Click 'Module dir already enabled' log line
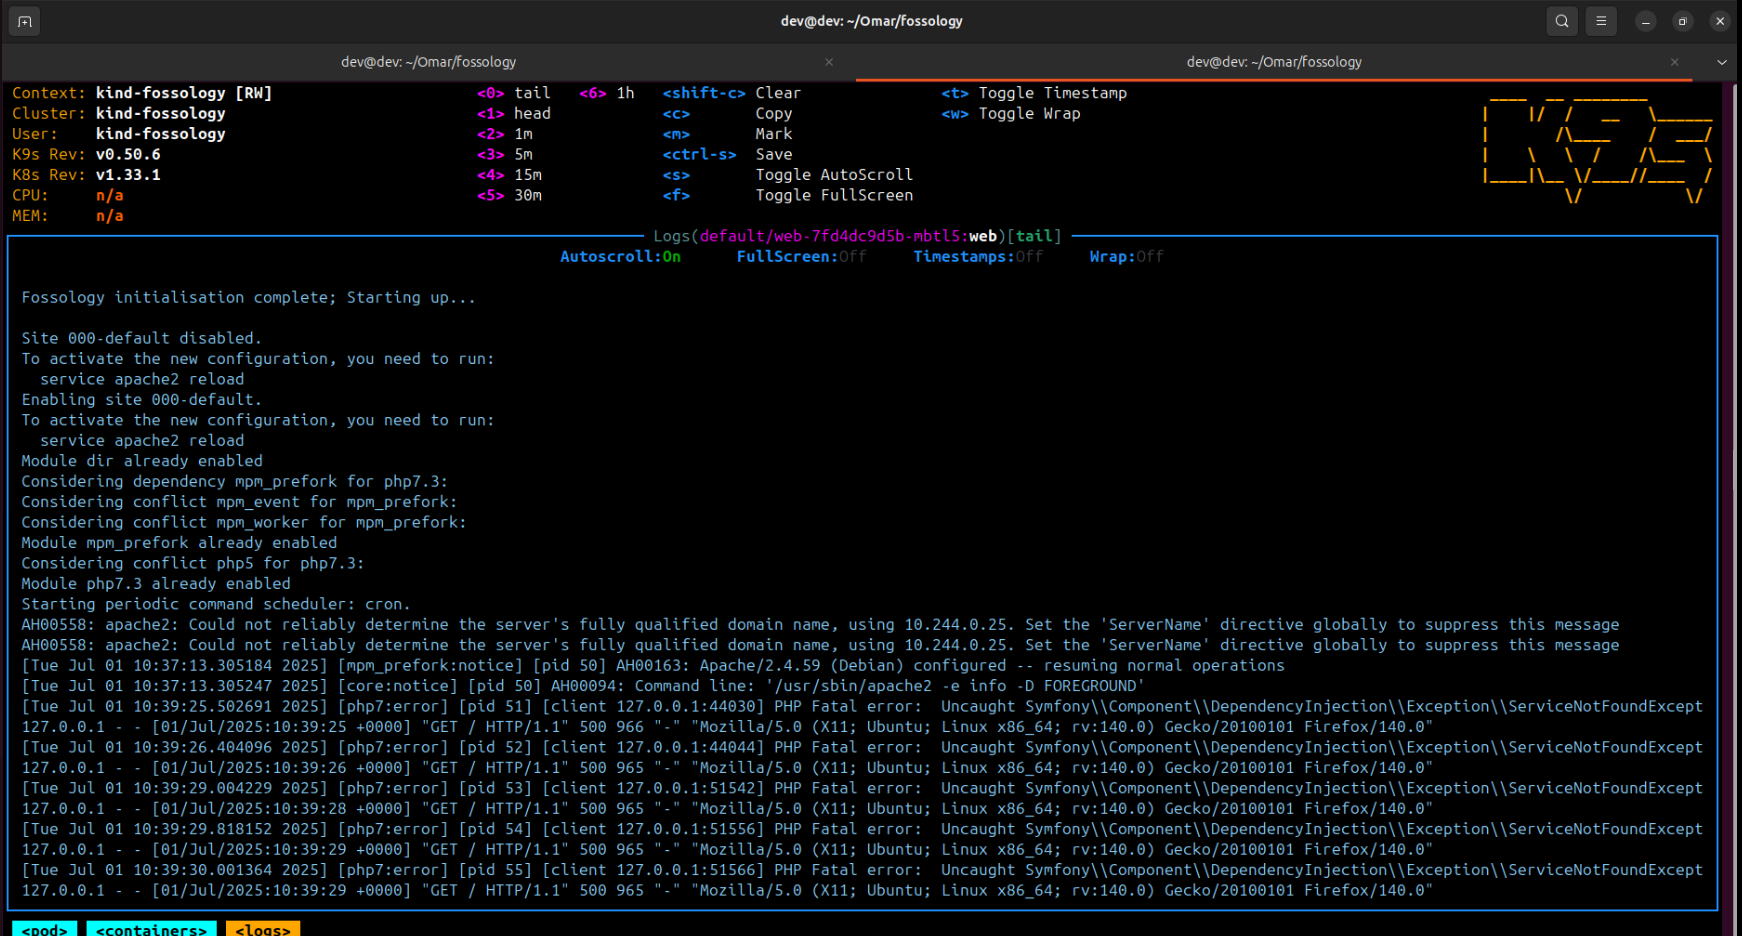Screen dimensions: 1742x936 (x=142, y=461)
